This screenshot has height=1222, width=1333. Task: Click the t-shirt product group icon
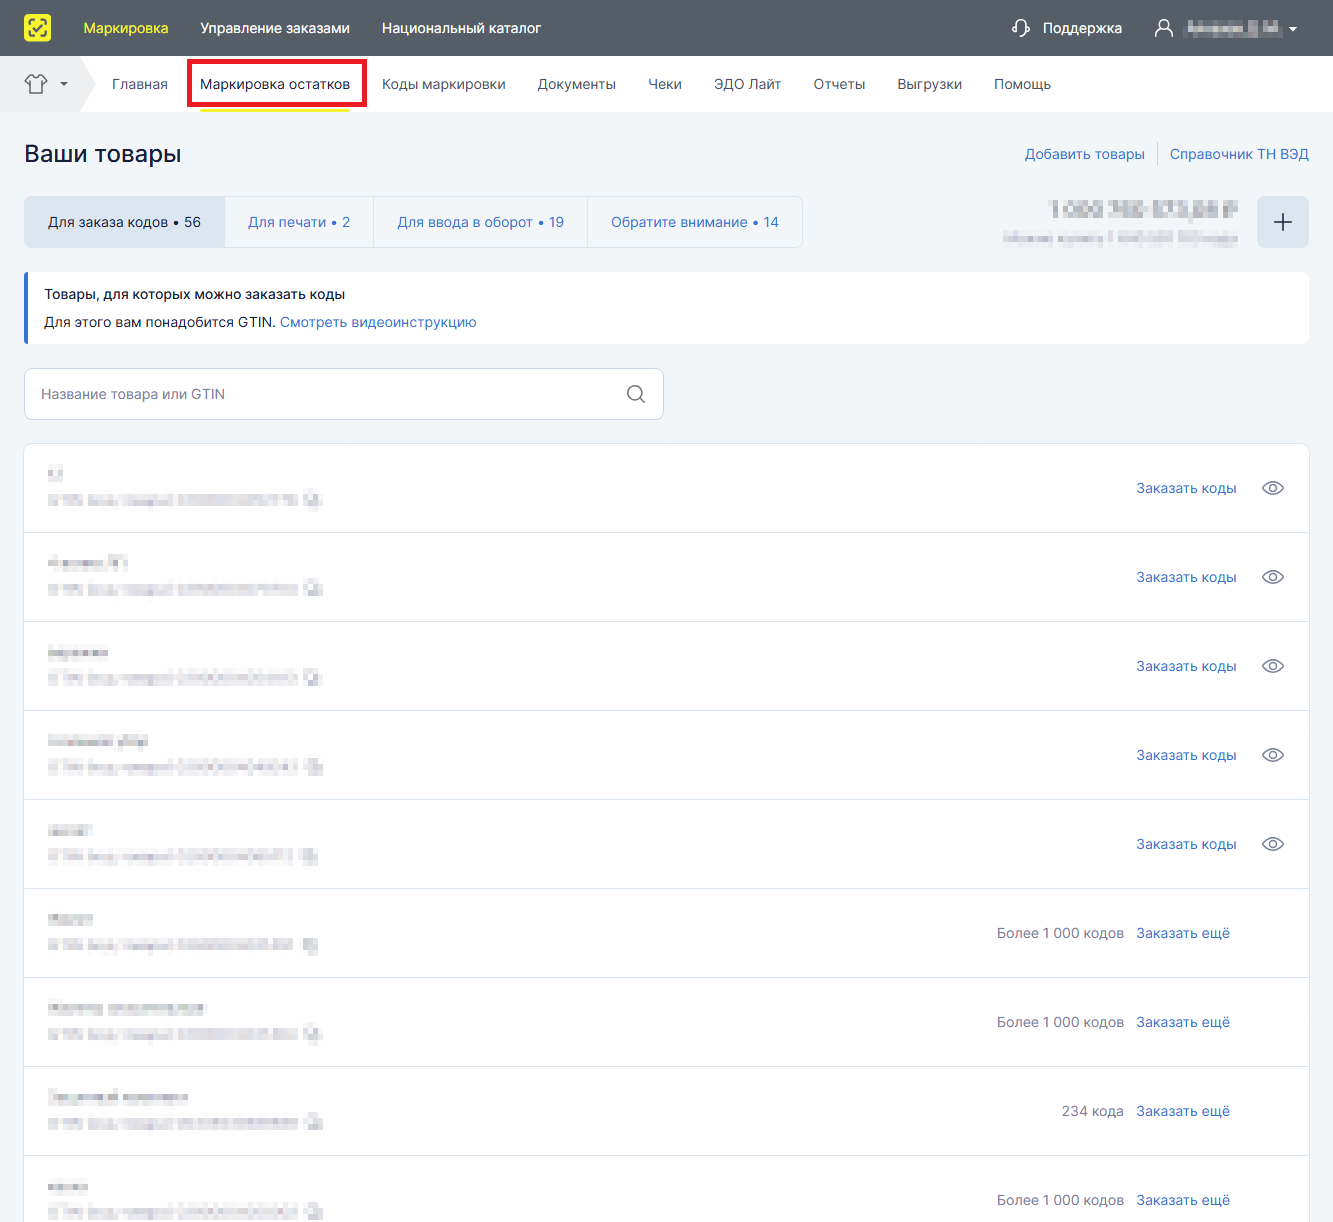[x=36, y=84]
